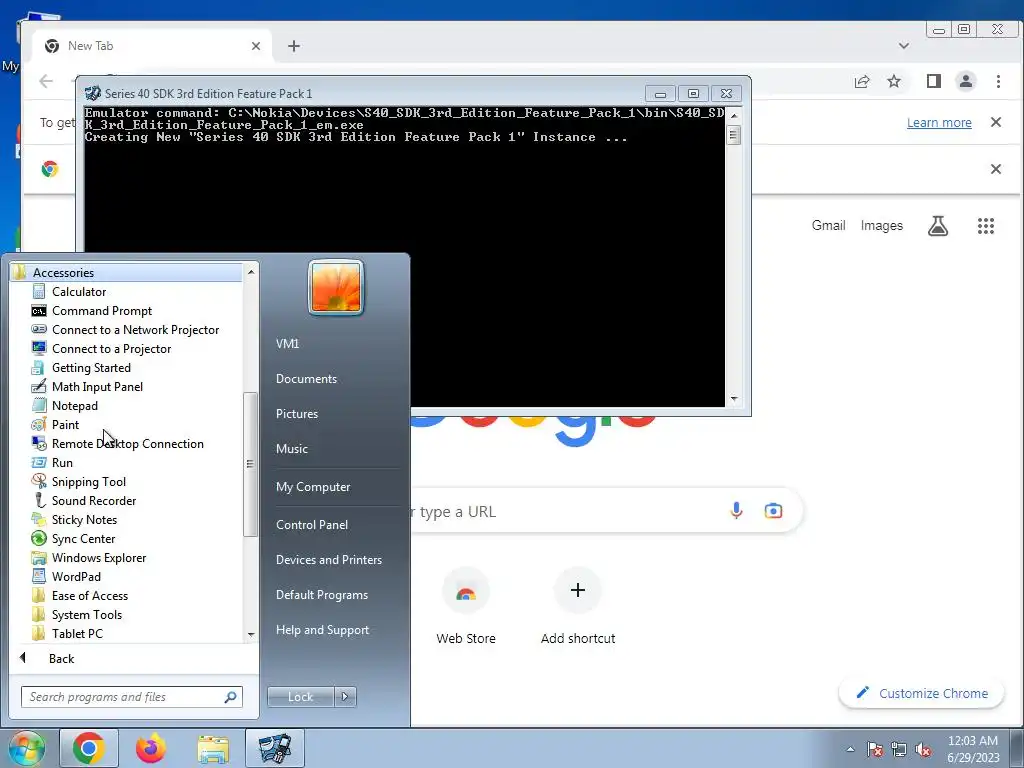Viewport: 1024px width, 768px height.
Task: Click Chrome share page icon
Action: (862, 81)
